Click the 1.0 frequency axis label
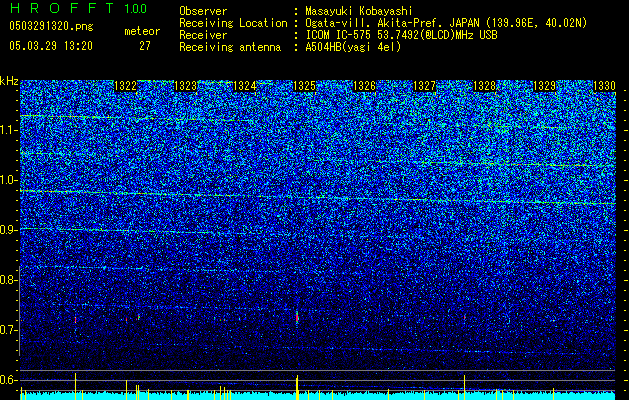The height and width of the screenshot is (400, 629). pyautogui.click(x=9, y=180)
